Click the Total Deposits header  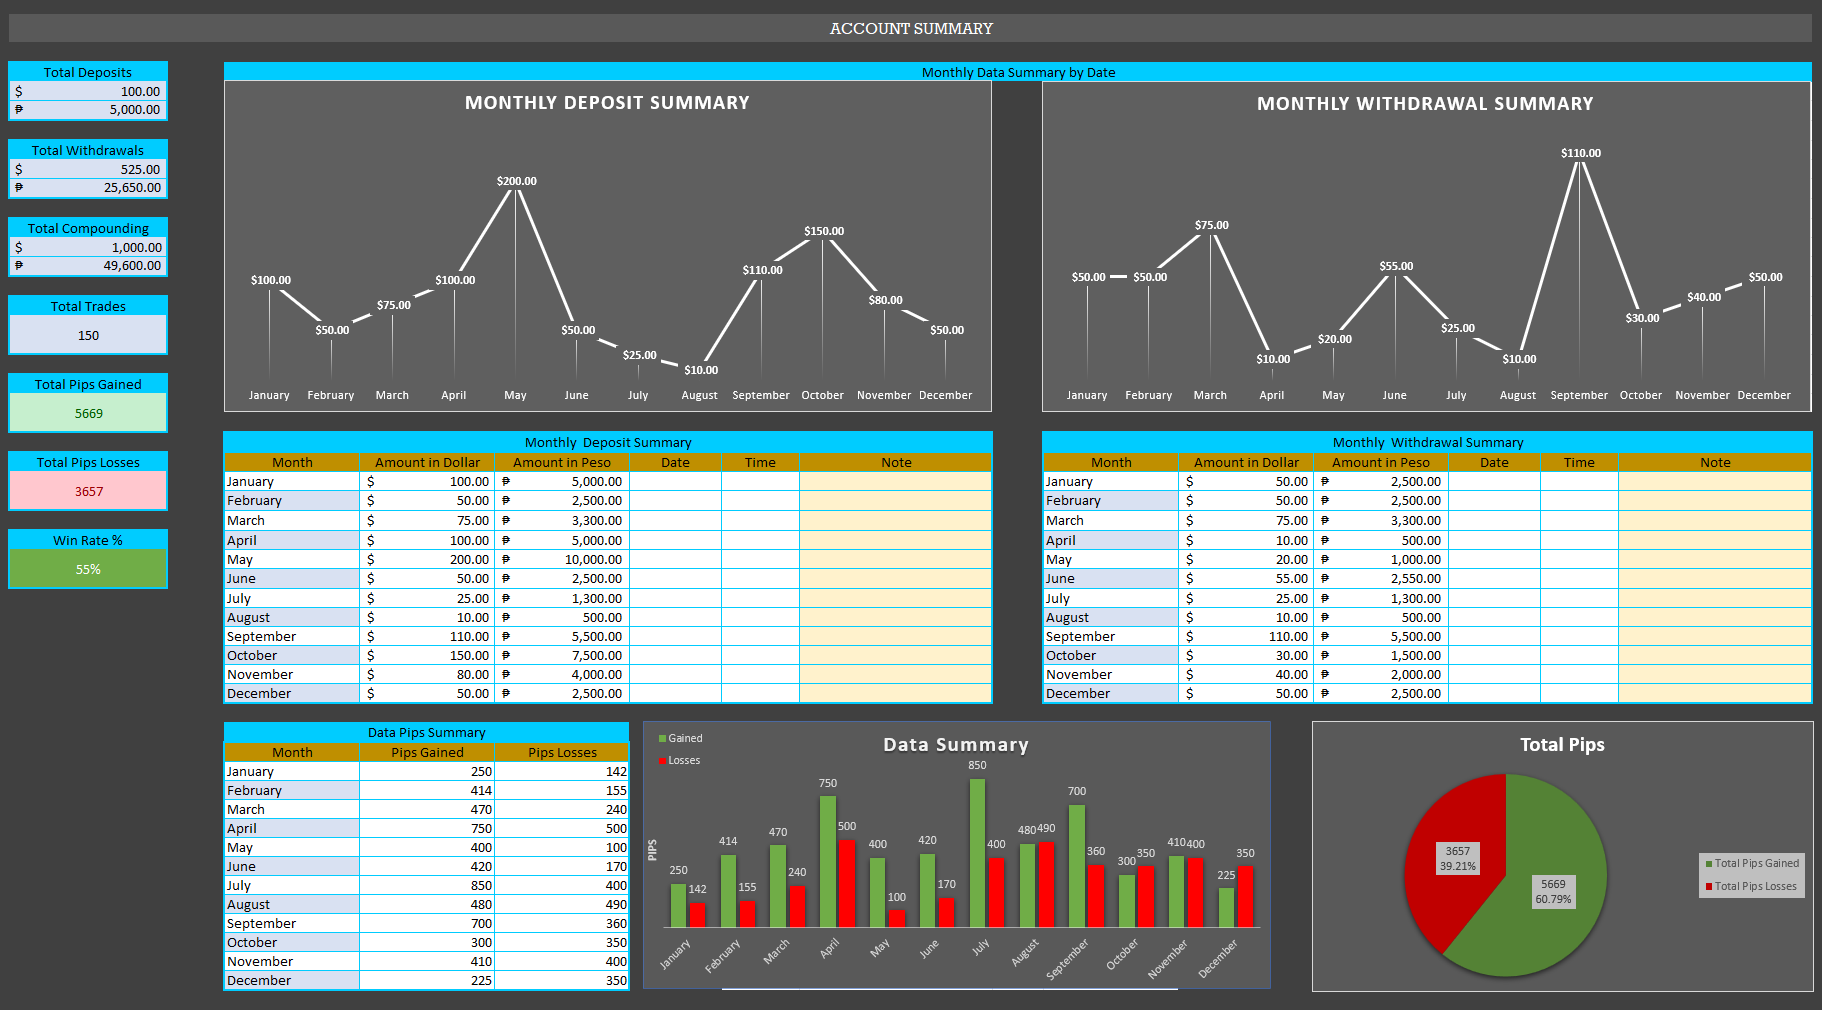pos(88,72)
